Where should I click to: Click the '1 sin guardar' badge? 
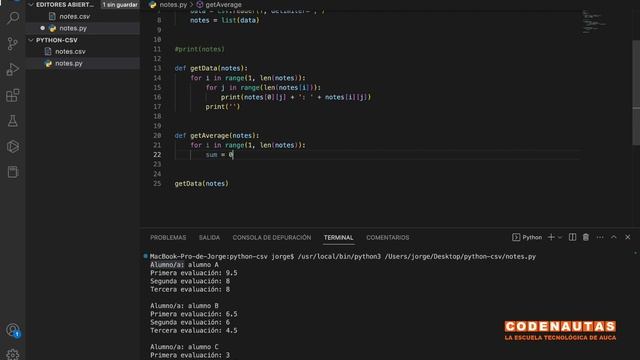click(120, 4)
